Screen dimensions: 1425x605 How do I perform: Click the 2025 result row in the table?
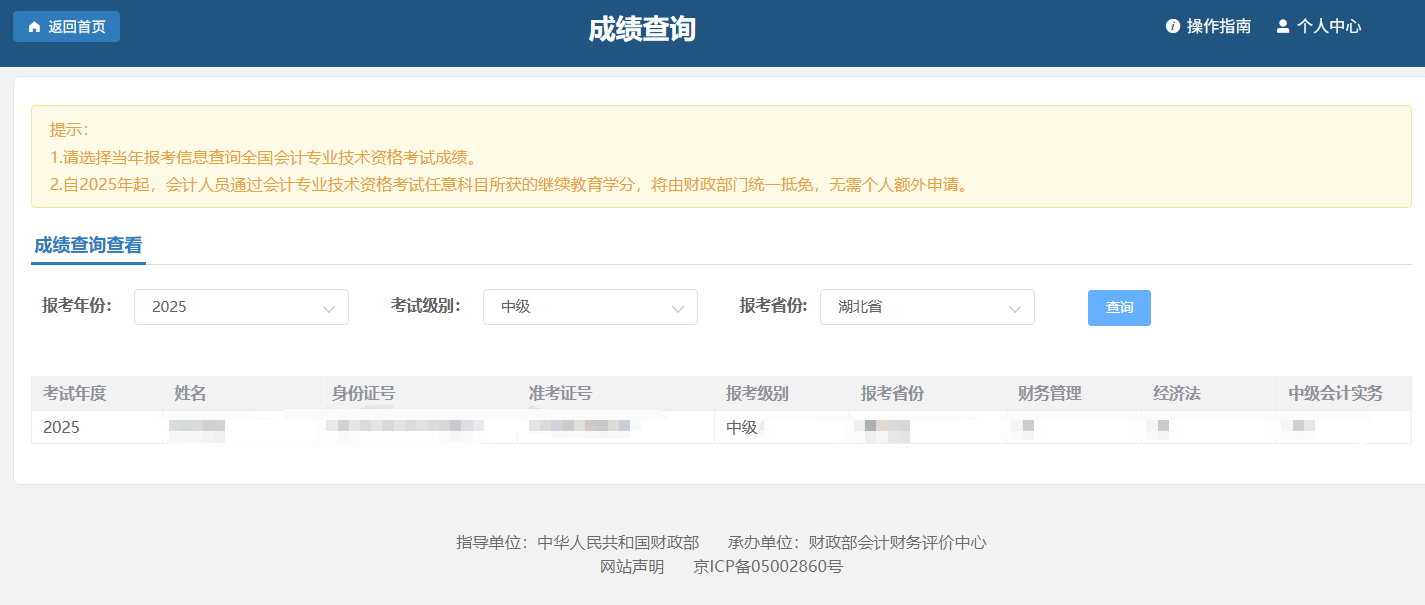point(400,427)
